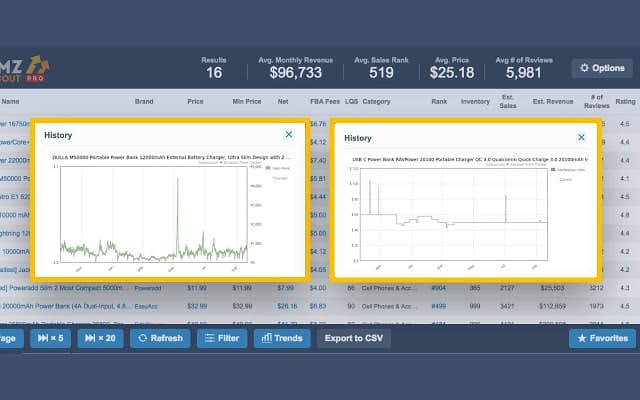The height and width of the screenshot is (400, 640).
Task: Sort by the Inventory column header
Action: (475, 101)
